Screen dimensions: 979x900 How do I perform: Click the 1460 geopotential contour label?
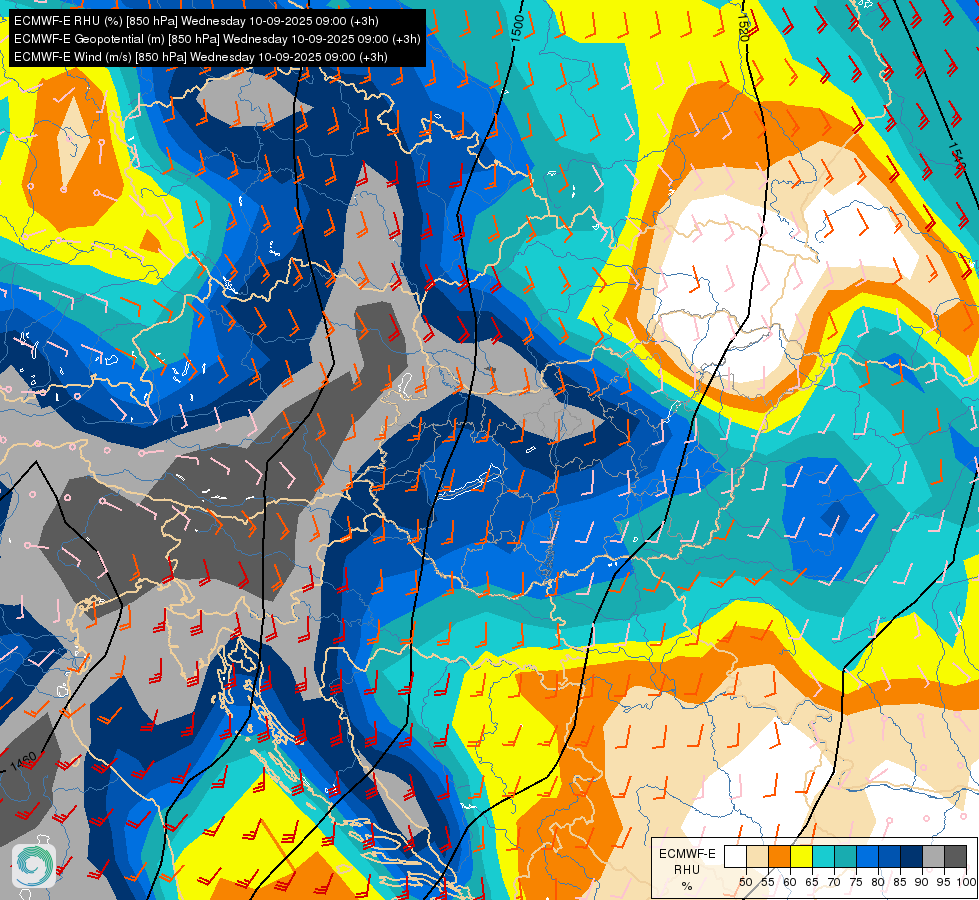[x=24, y=762]
